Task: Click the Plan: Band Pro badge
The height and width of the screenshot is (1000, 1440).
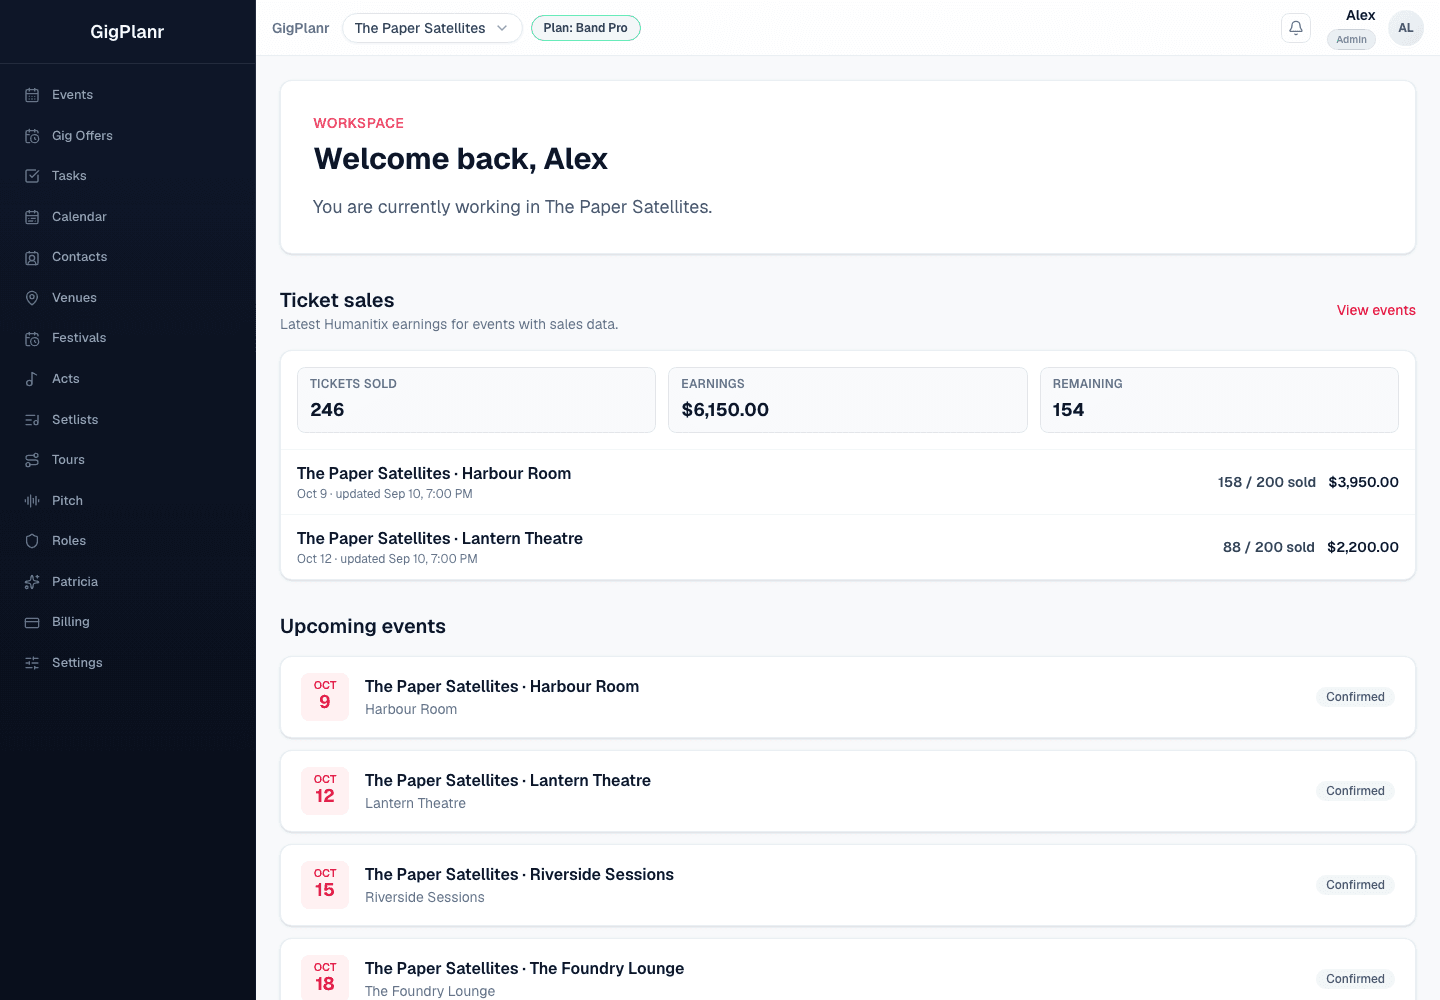Action: (586, 28)
